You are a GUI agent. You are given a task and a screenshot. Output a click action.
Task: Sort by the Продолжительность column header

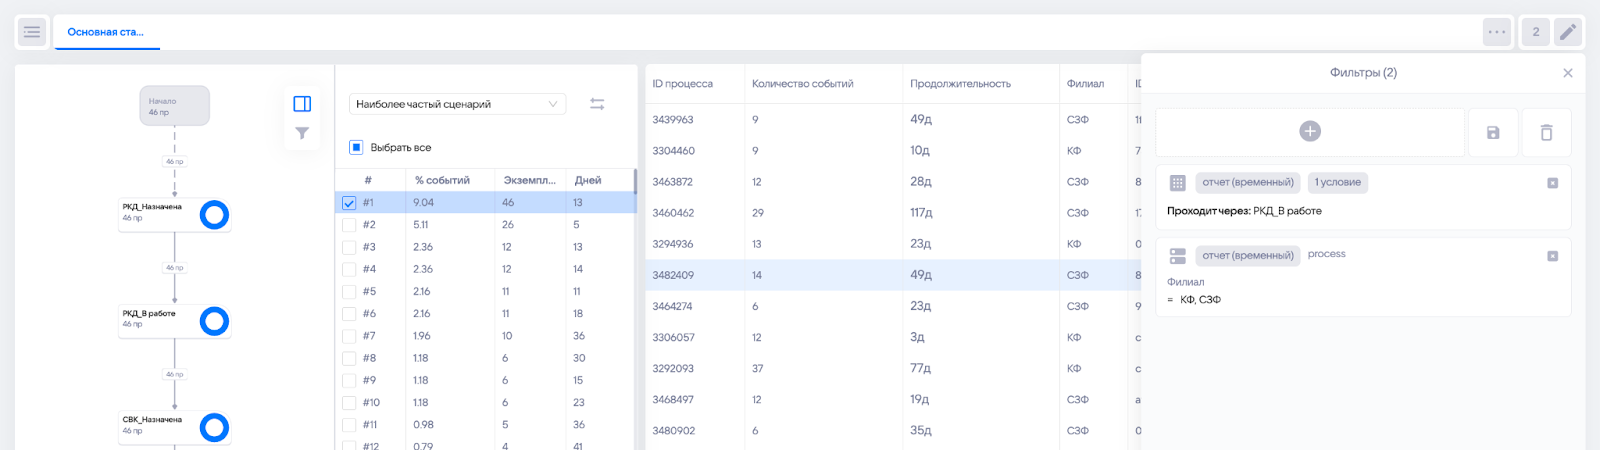pyautogui.click(x=960, y=84)
